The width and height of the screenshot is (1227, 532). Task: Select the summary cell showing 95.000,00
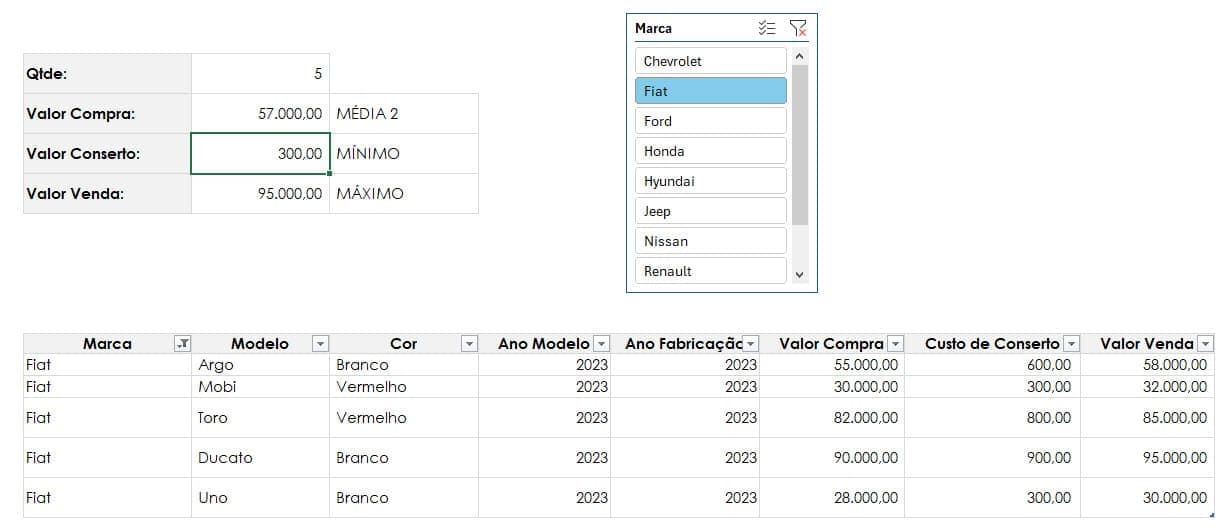[x=260, y=194]
